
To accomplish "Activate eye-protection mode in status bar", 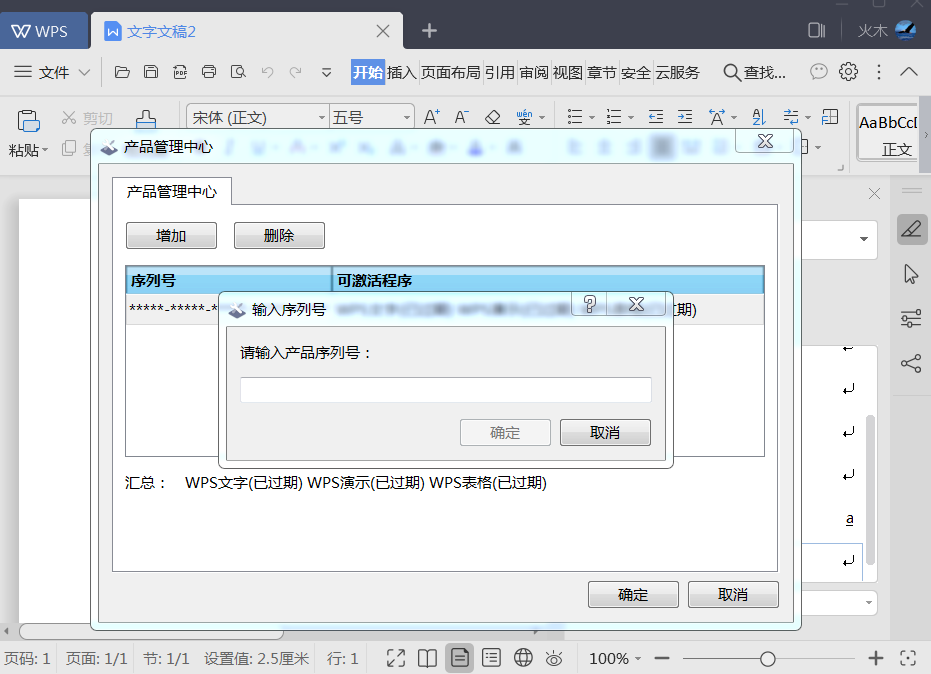I will coord(555,658).
